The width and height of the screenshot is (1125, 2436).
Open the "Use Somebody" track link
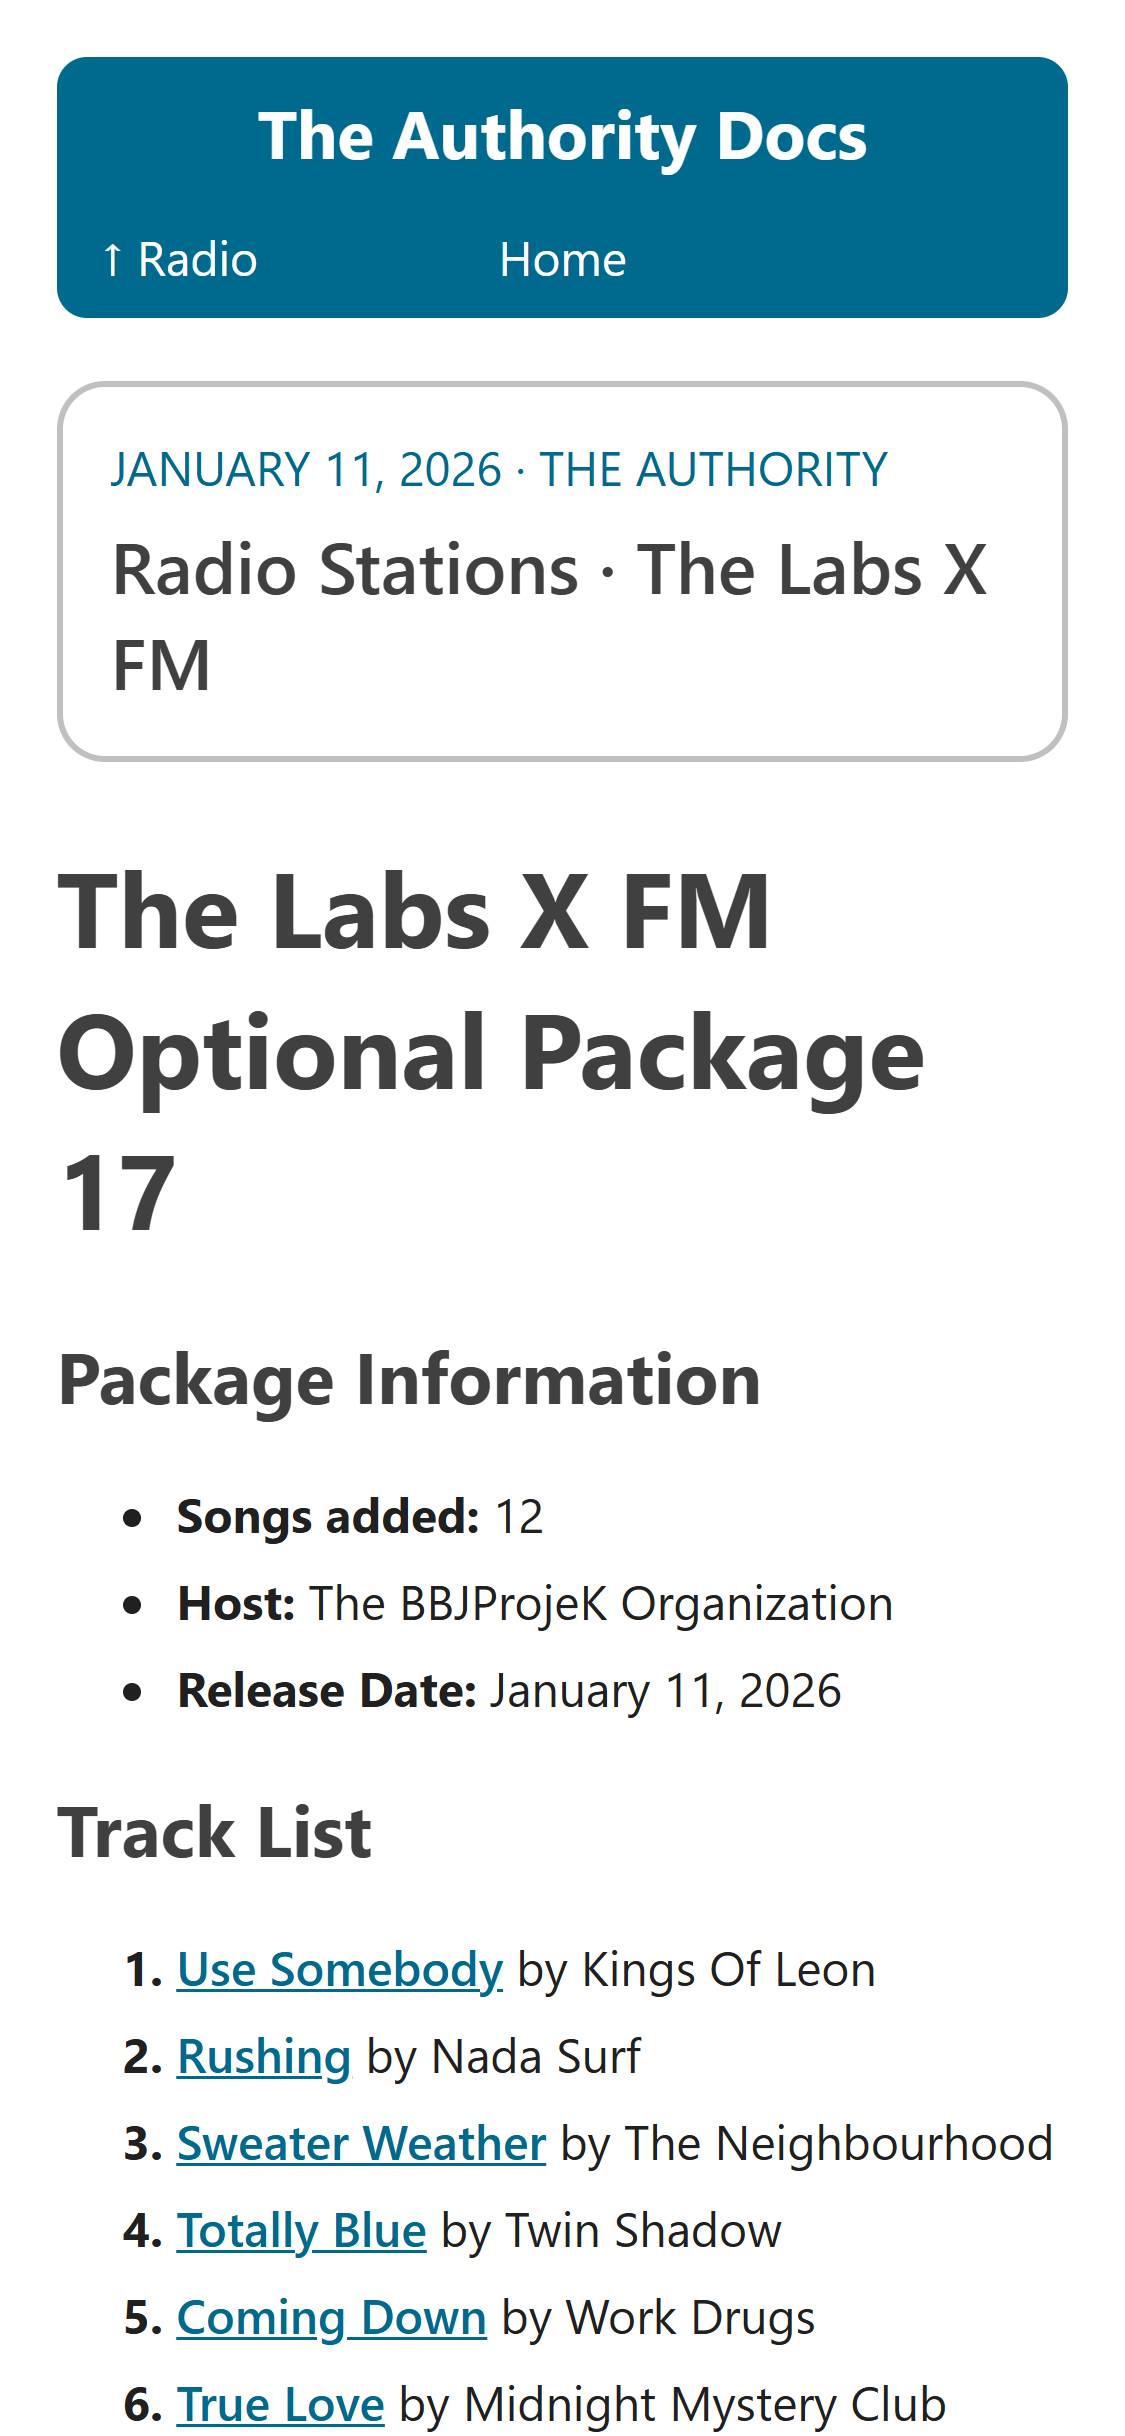pos(339,1970)
